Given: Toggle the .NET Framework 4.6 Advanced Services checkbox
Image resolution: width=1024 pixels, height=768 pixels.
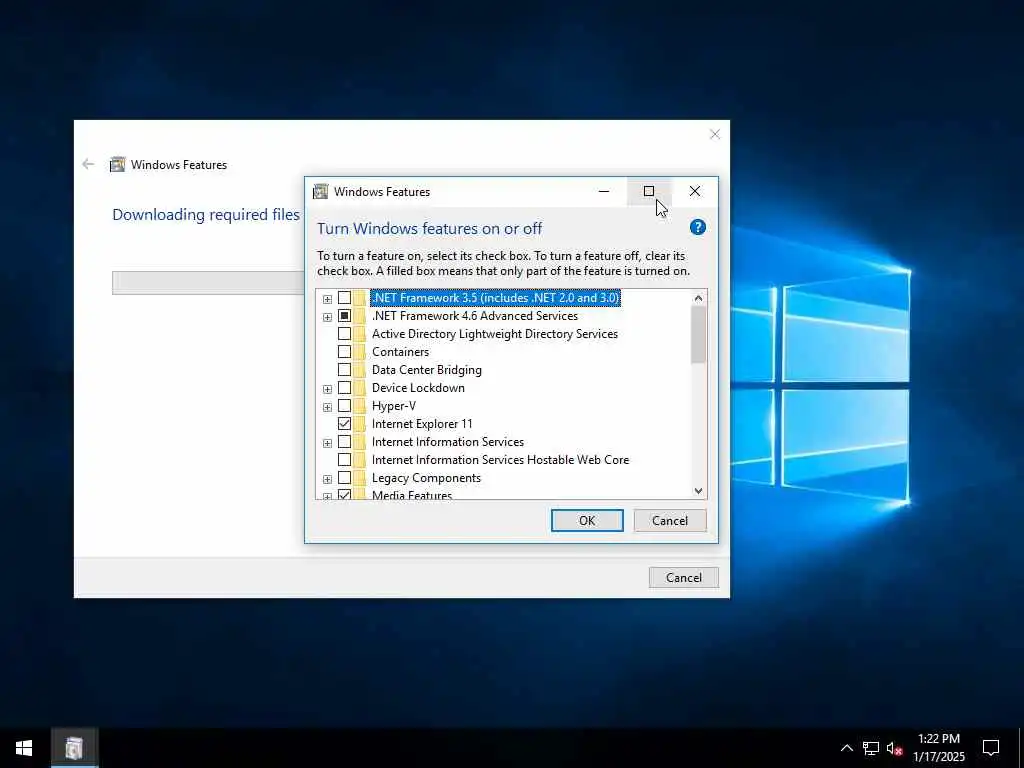Looking at the screenshot, I should point(344,316).
